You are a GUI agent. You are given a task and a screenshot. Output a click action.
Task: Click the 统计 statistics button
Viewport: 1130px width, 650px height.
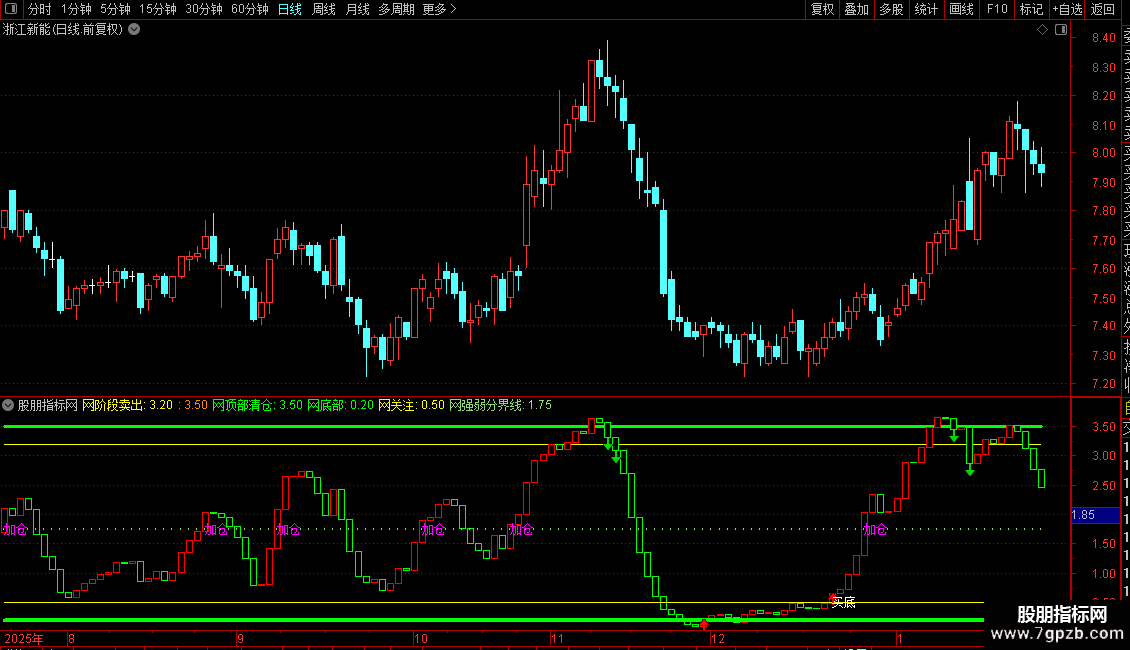tap(926, 9)
